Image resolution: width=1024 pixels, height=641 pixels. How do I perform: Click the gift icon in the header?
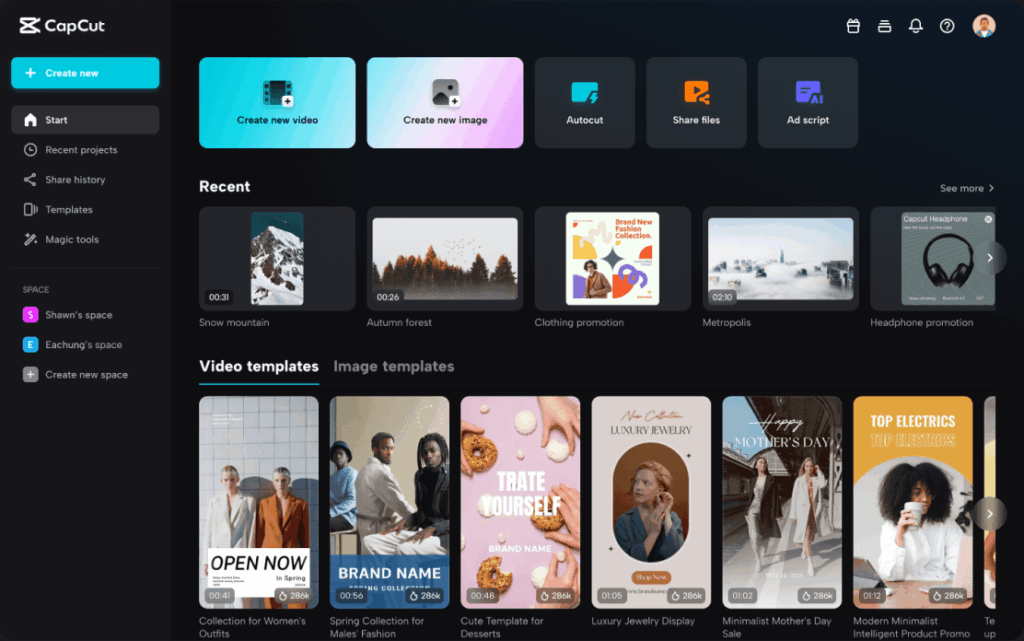[853, 26]
